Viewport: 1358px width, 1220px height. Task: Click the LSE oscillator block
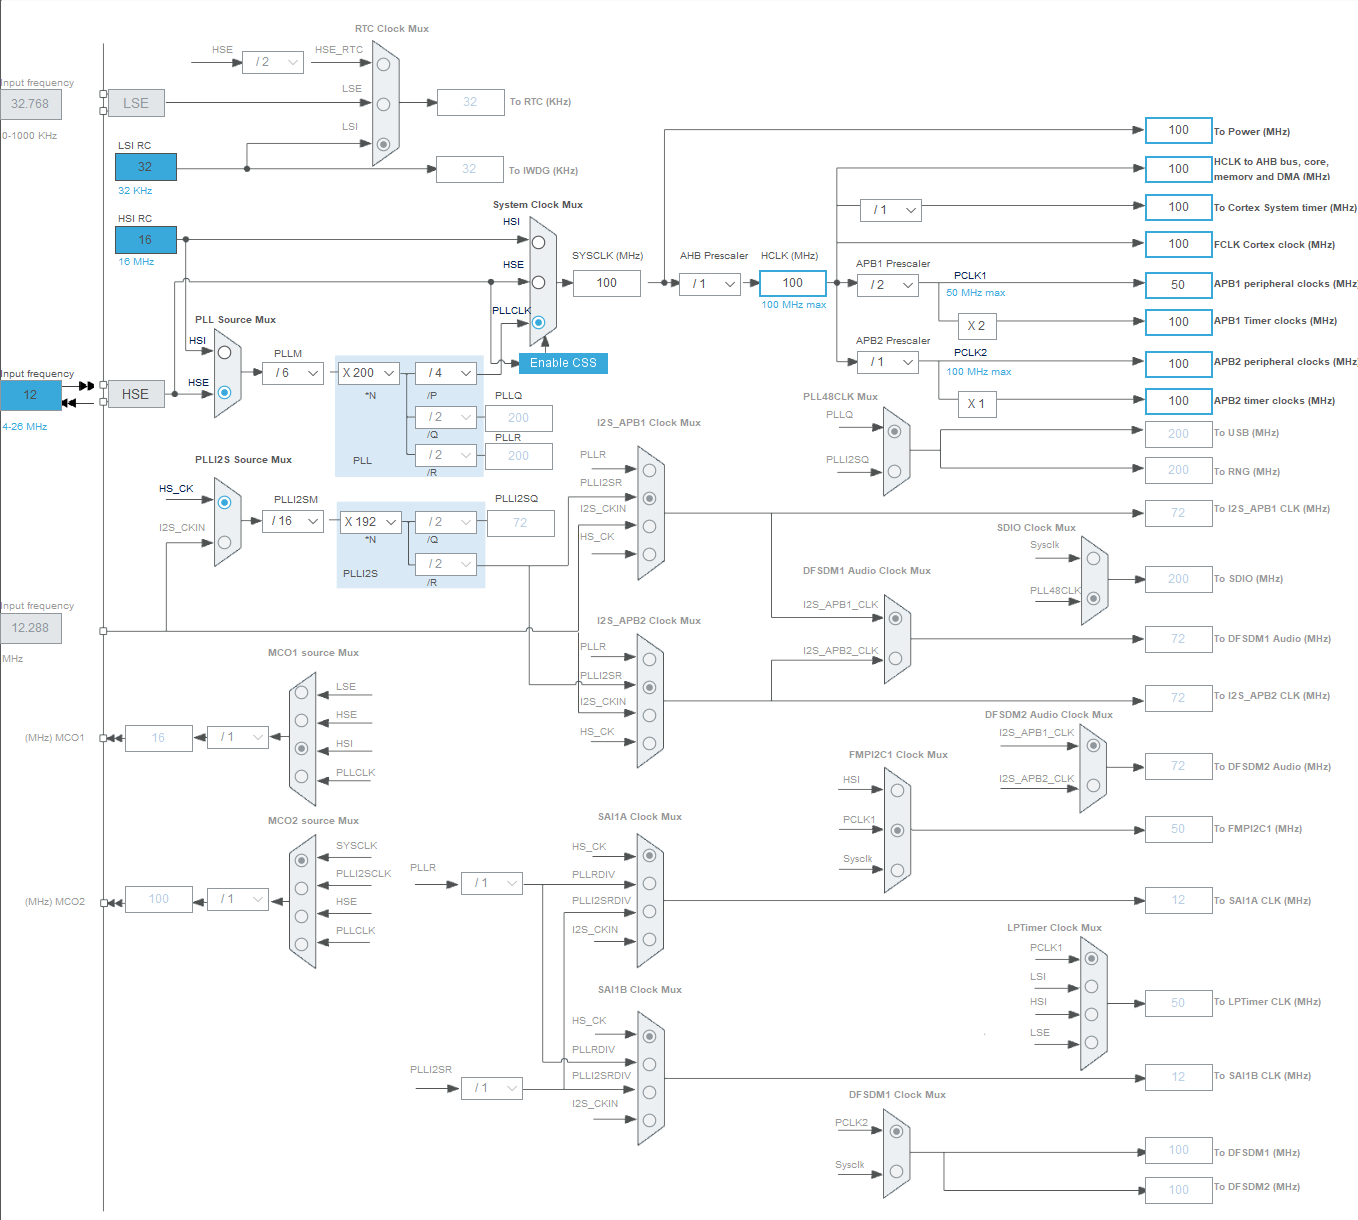tap(136, 103)
